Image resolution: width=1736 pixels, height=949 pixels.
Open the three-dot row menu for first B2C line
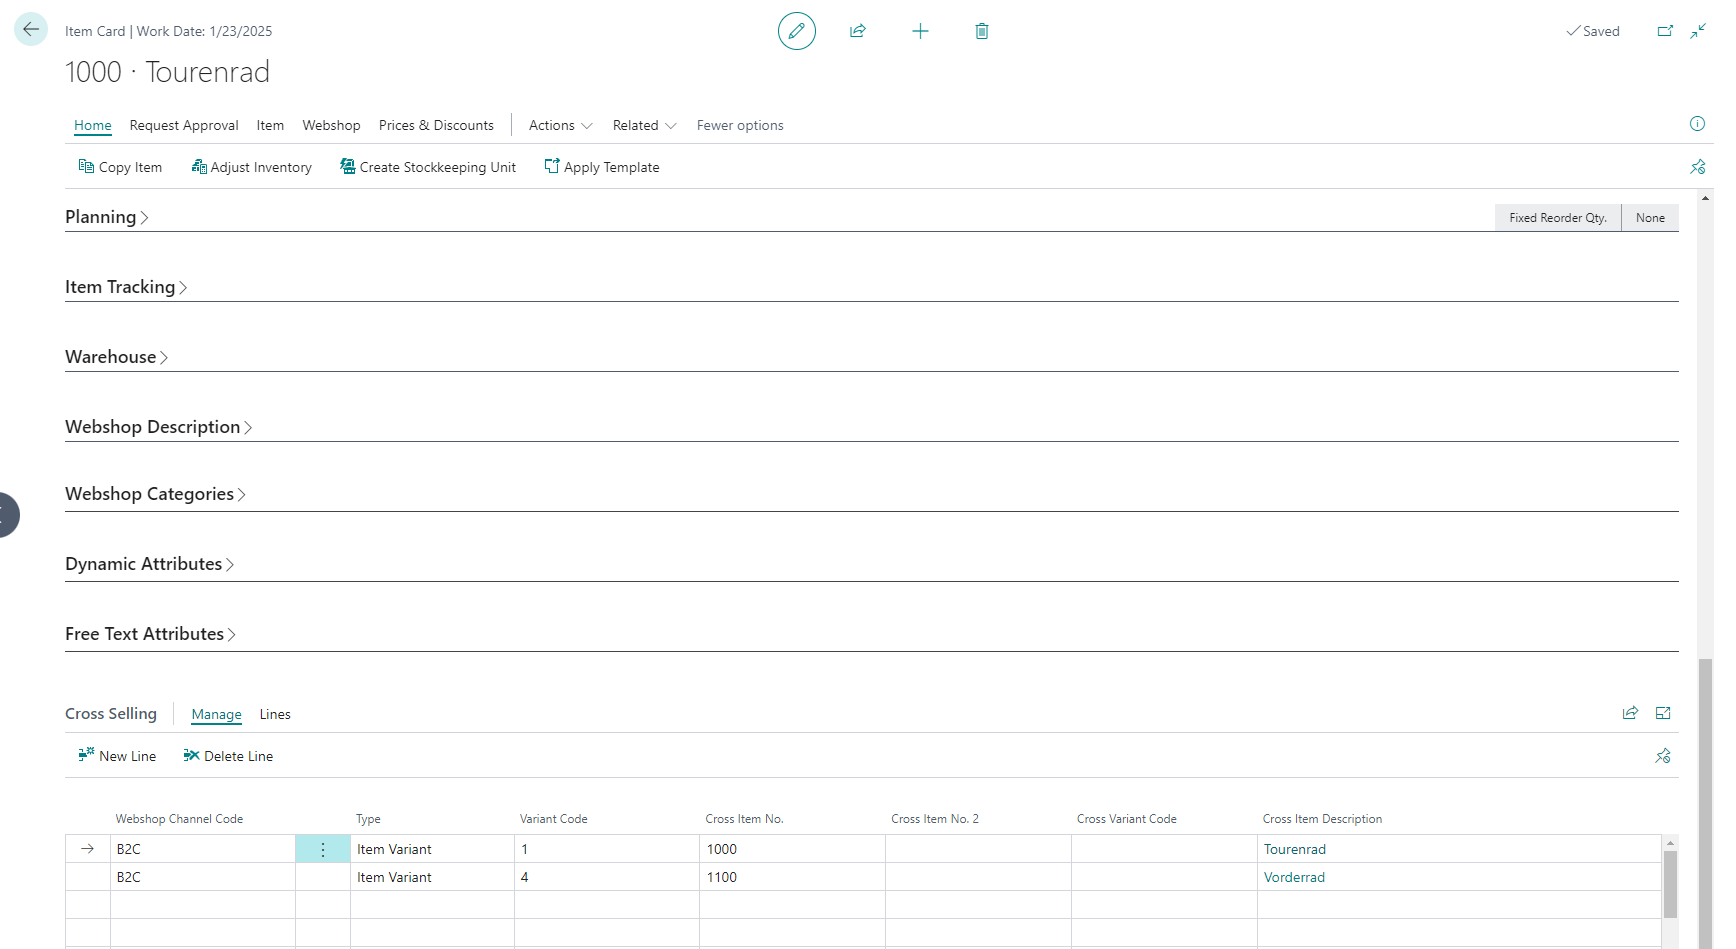point(323,849)
